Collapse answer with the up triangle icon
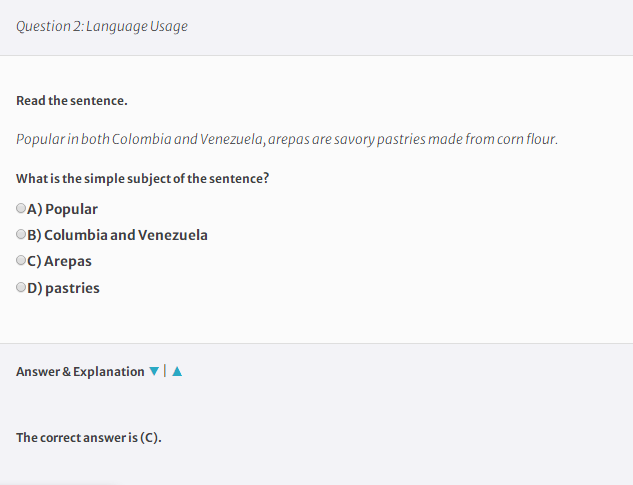The image size is (633, 485). click(x=177, y=371)
